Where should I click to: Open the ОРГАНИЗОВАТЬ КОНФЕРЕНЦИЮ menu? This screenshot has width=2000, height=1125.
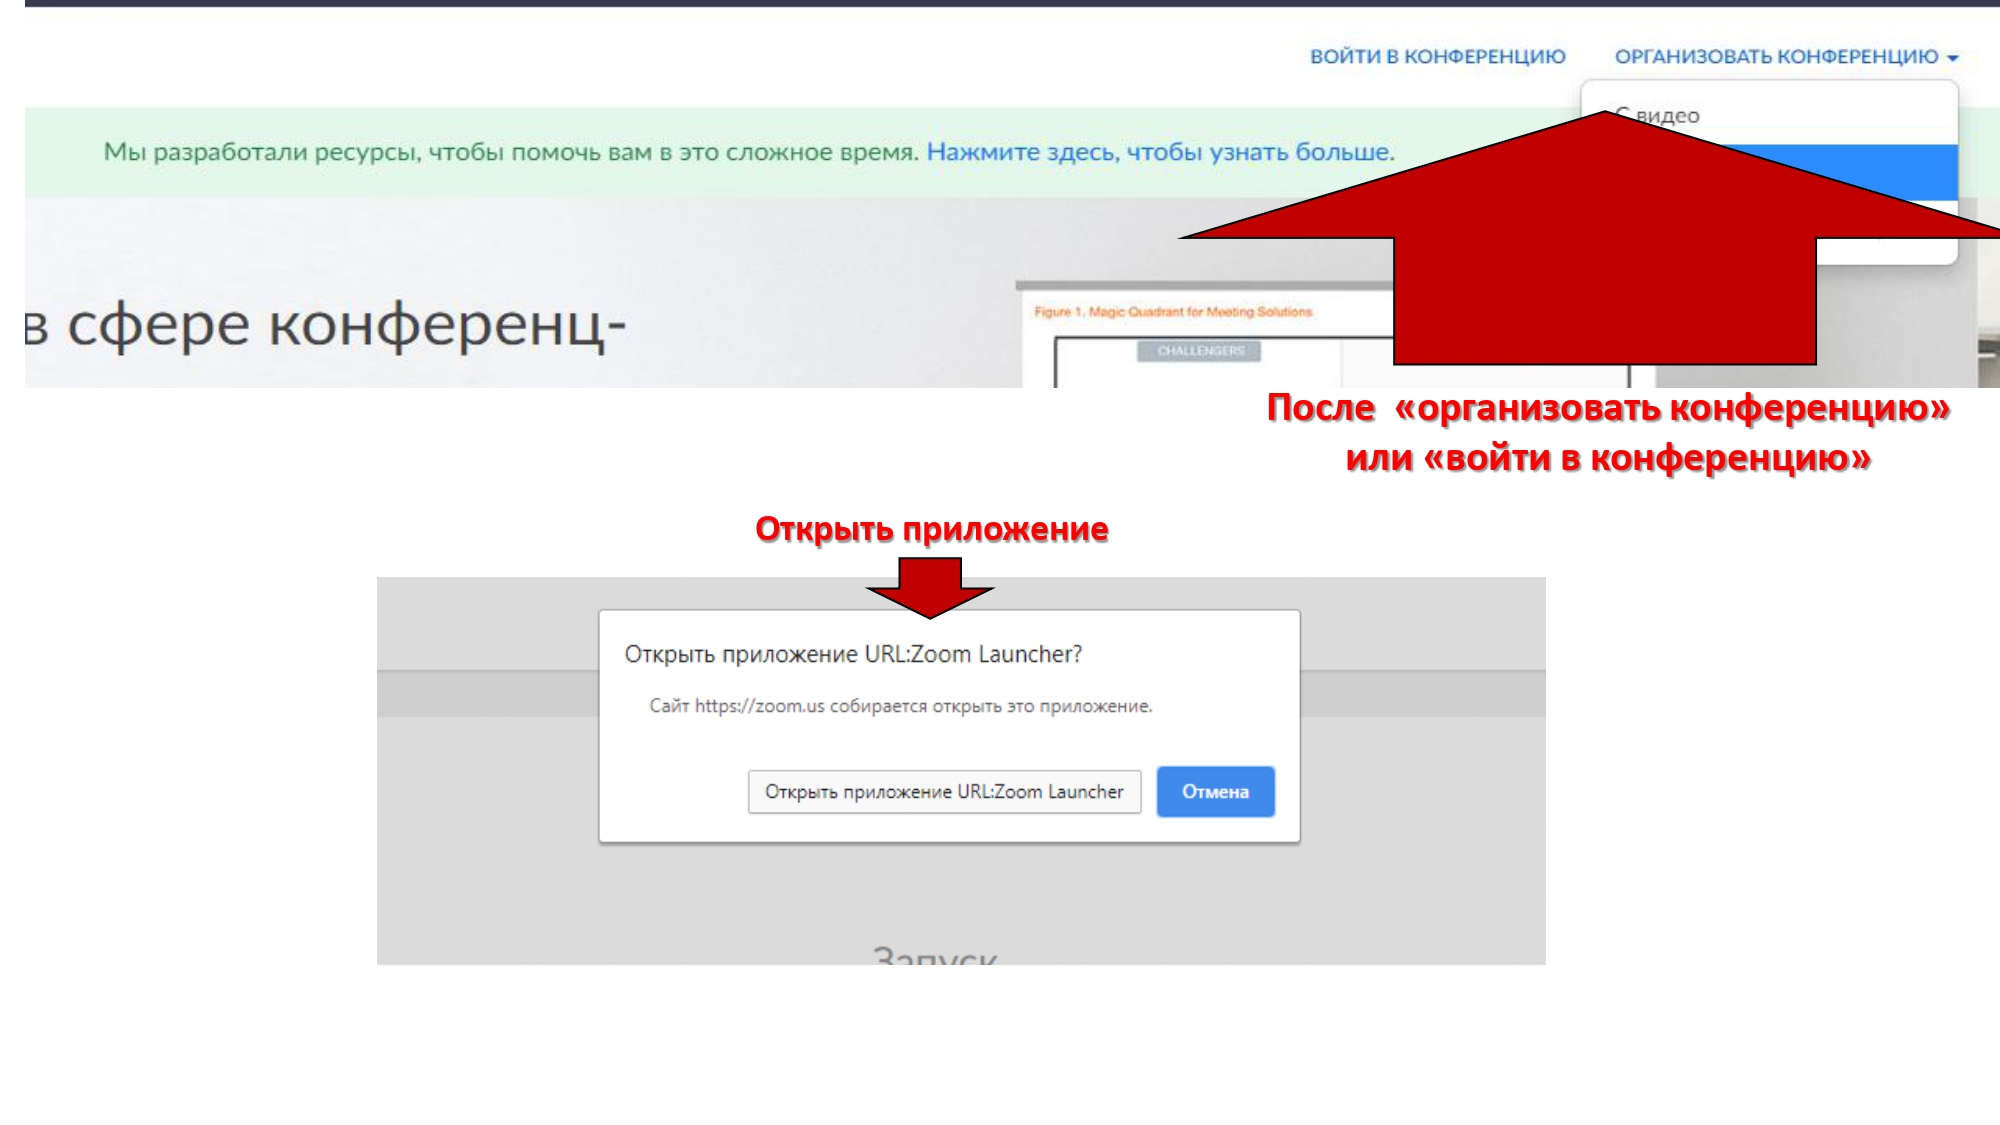(x=1776, y=57)
